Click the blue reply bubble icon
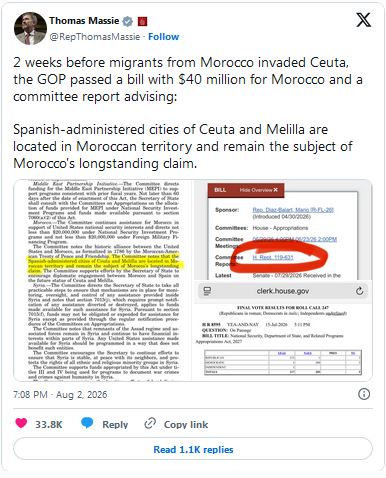This screenshot has width=386, height=478. click(x=87, y=423)
